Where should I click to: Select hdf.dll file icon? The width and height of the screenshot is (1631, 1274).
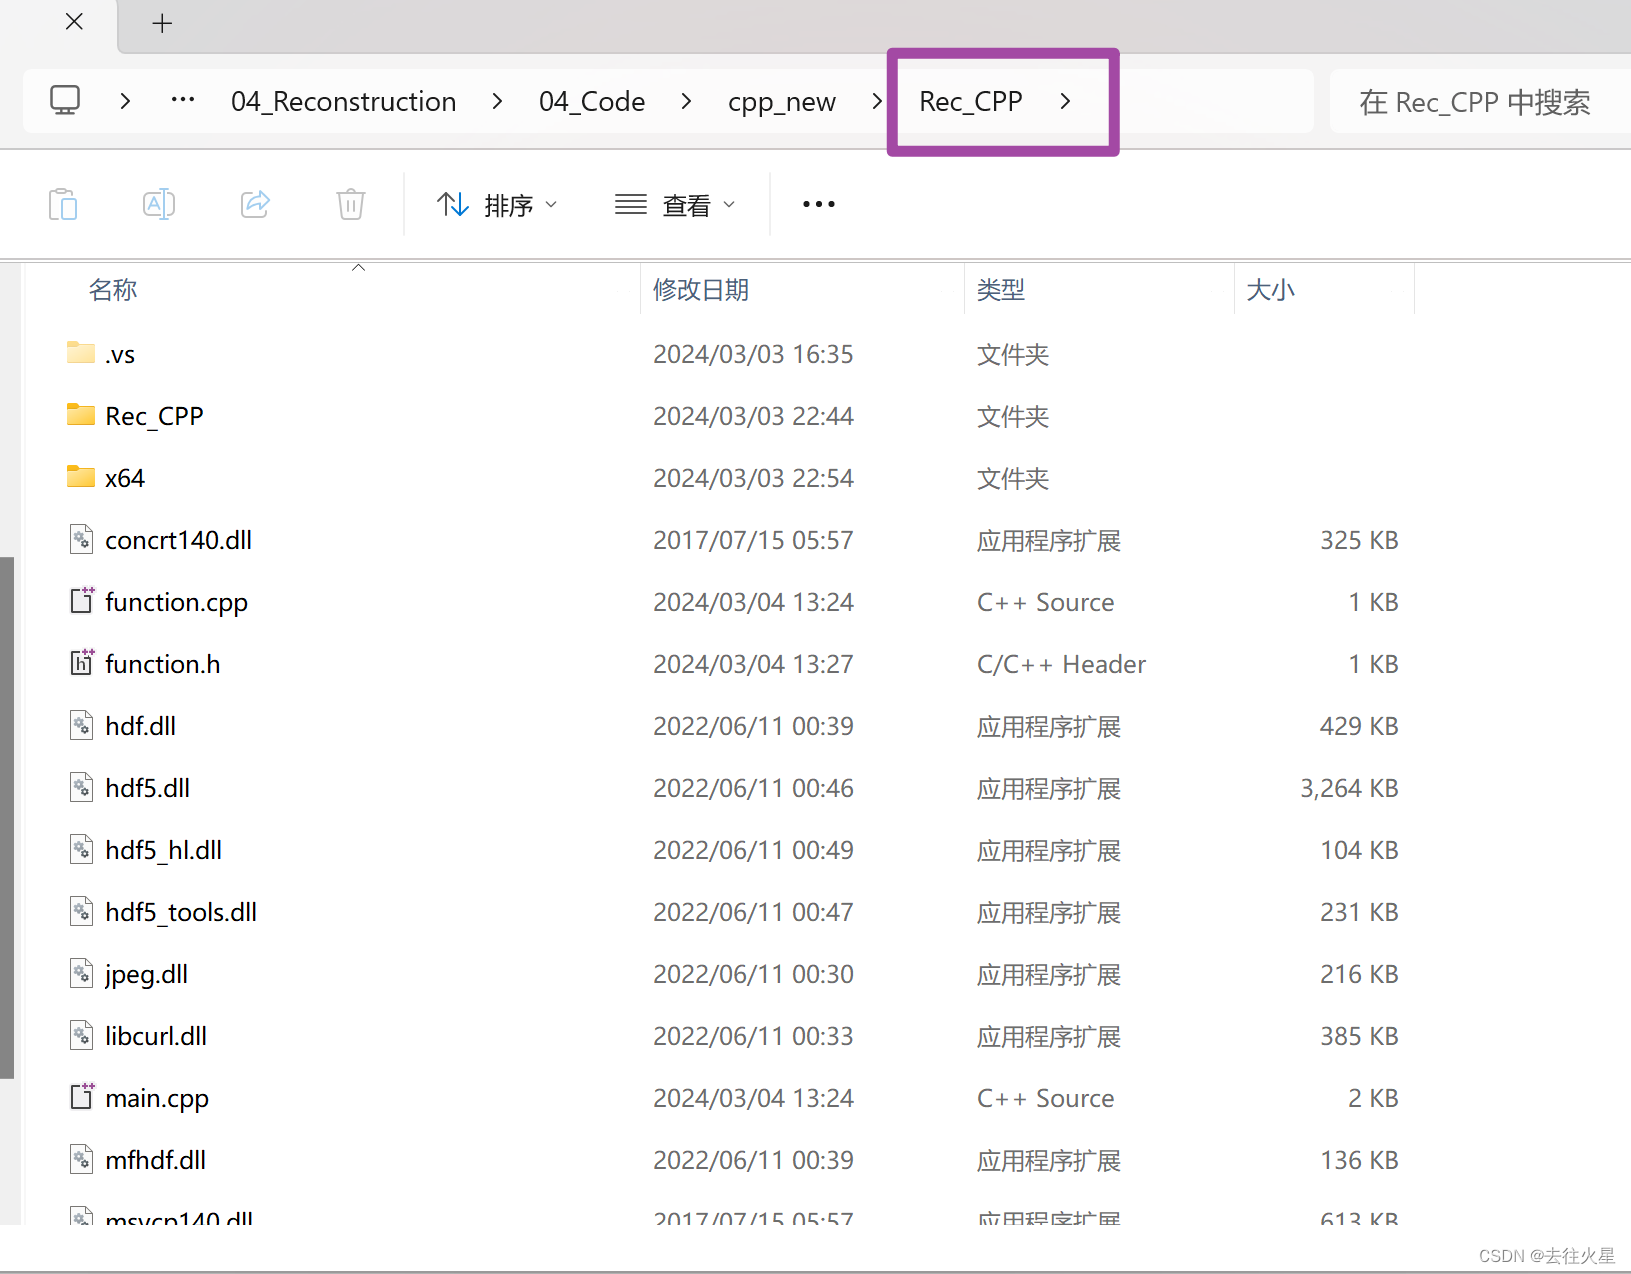[82, 725]
